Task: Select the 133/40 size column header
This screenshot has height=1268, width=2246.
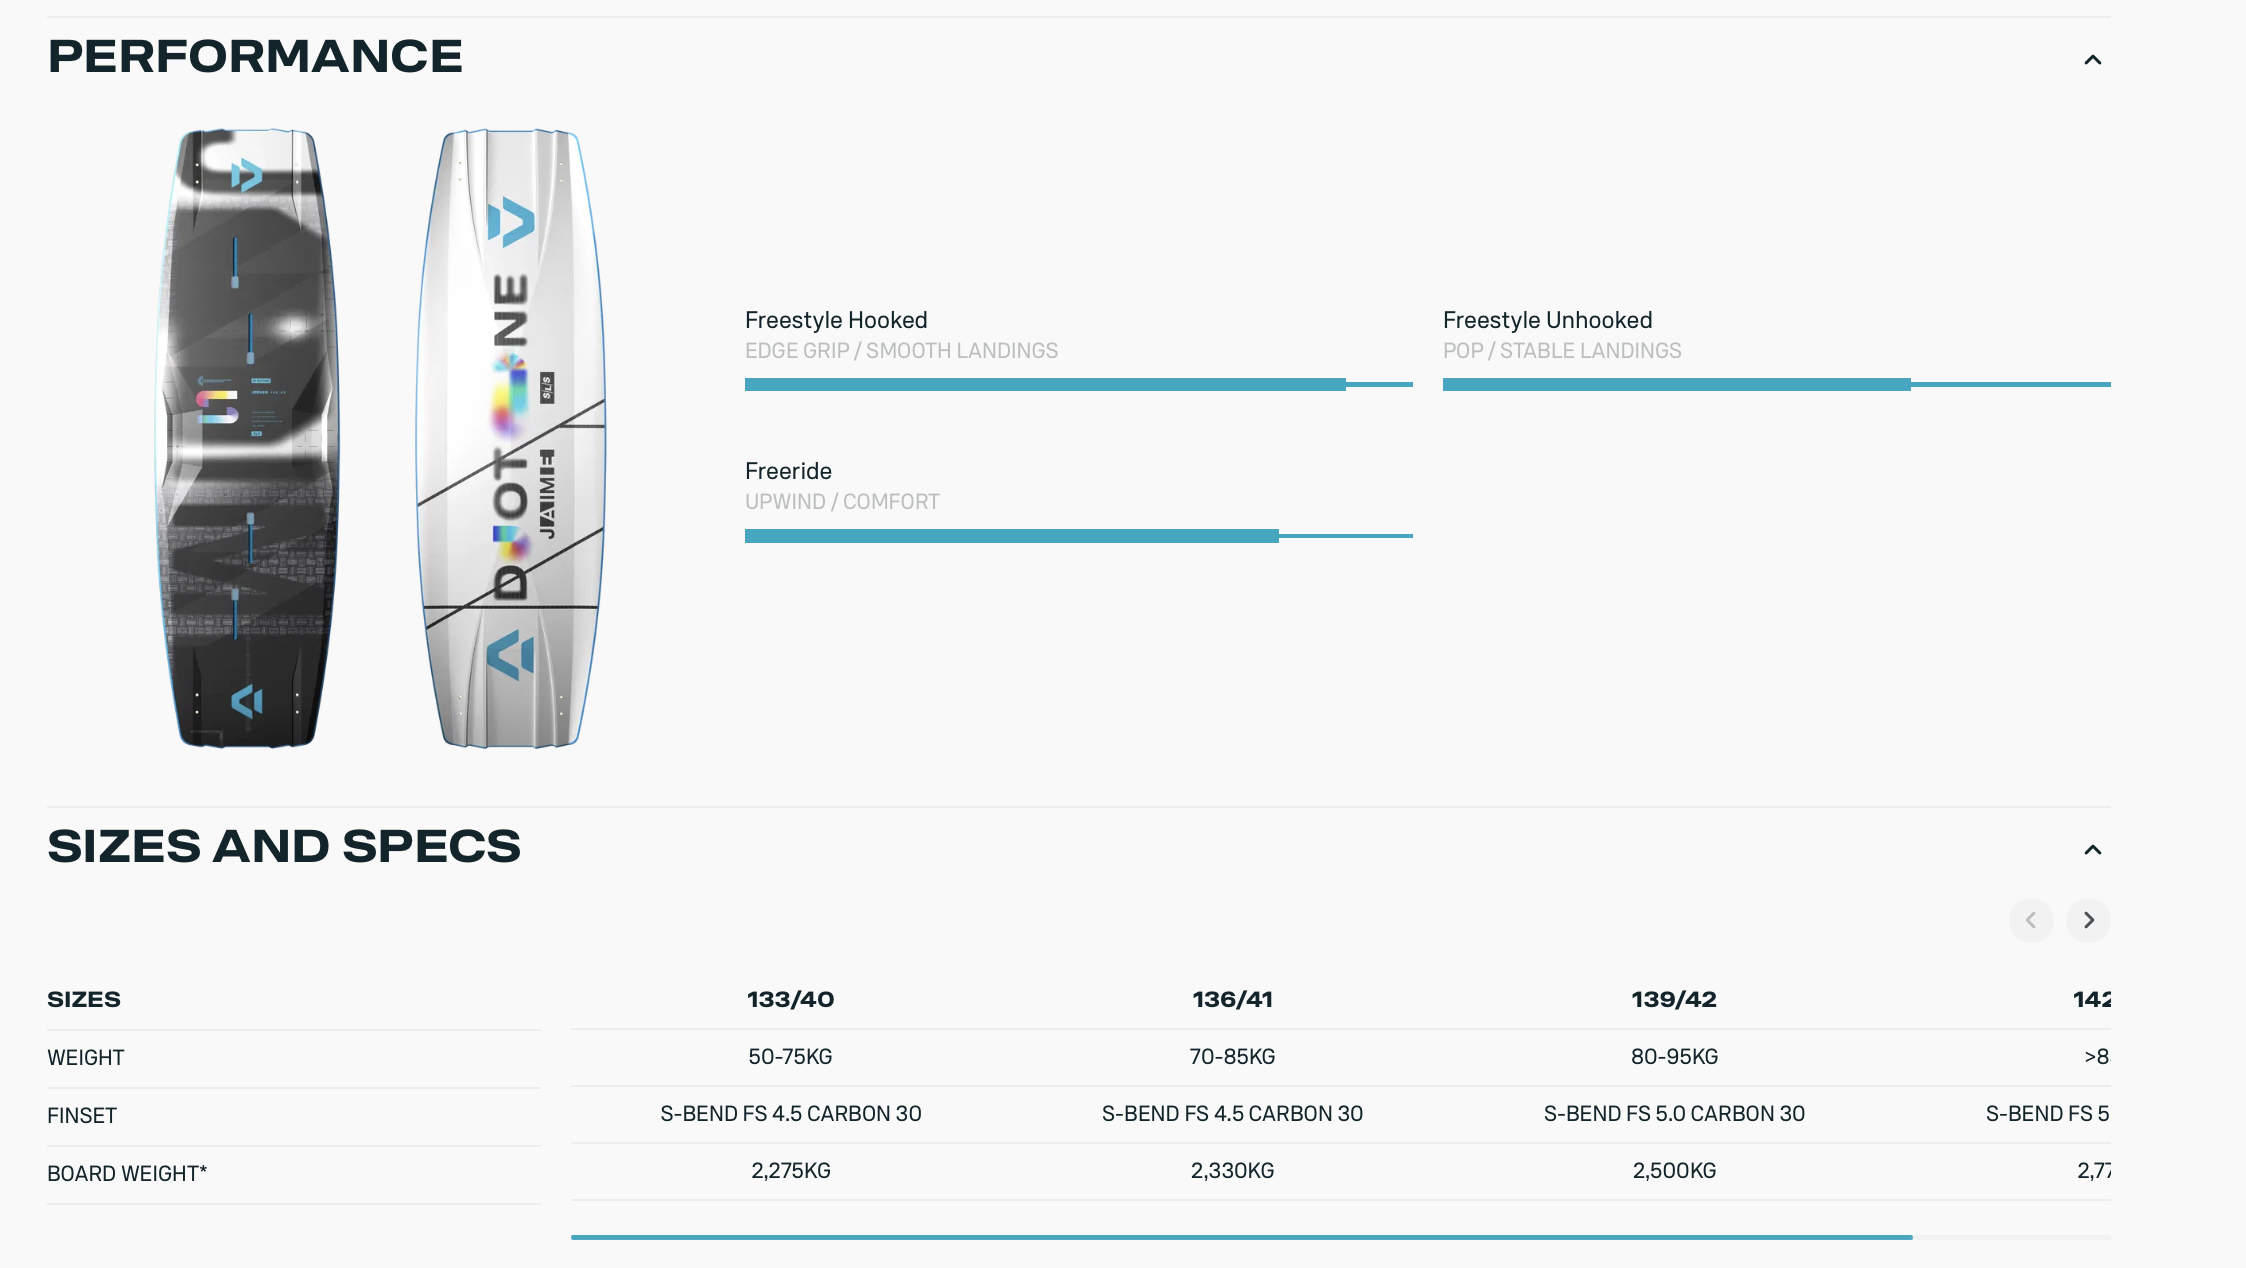Action: pos(790,999)
